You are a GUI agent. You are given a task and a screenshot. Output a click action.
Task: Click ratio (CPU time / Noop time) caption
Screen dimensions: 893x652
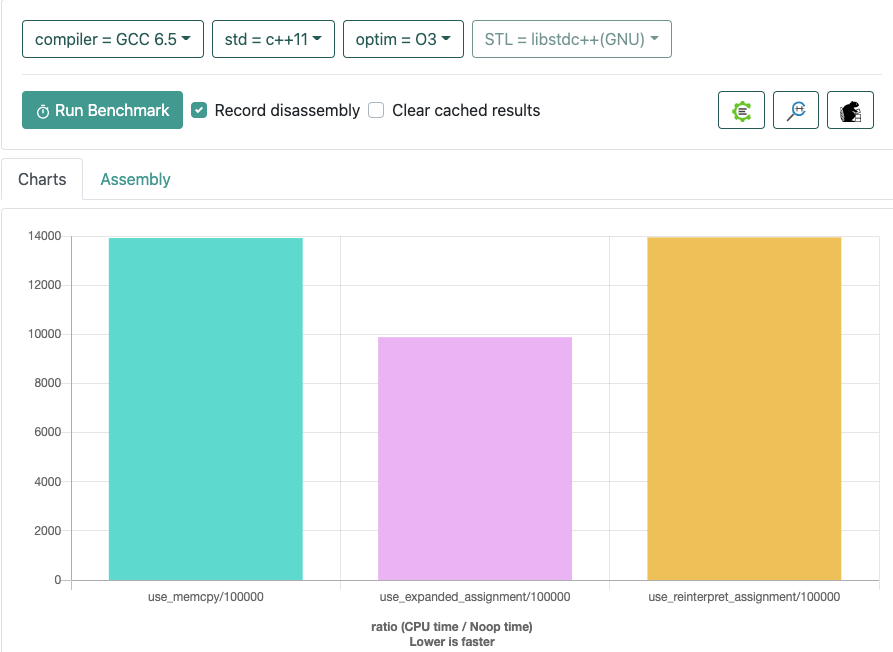point(452,626)
